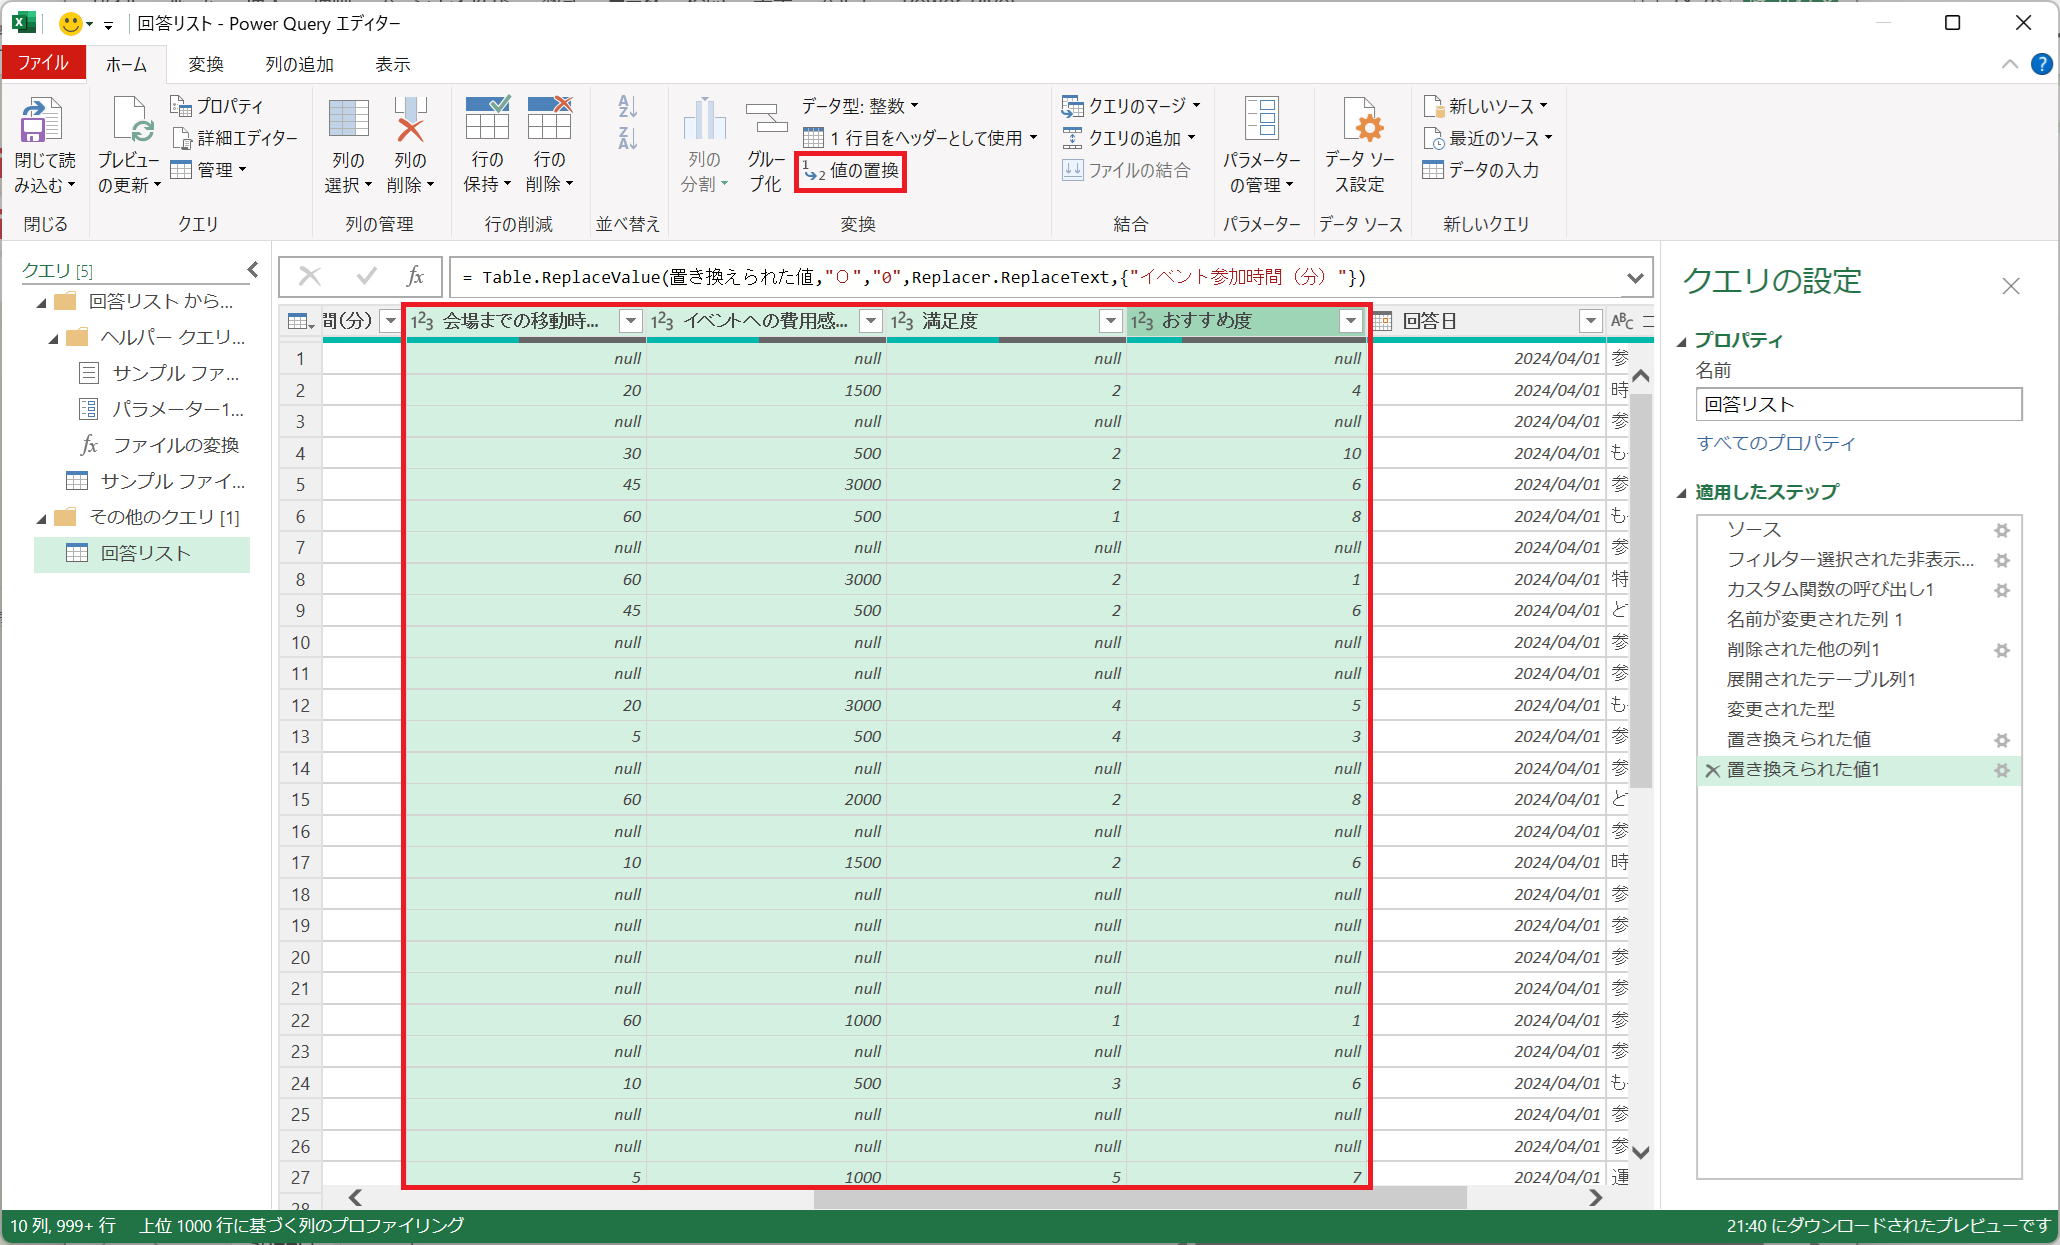
Task: Collapse ヘルパー クエリ folder
Action: coord(53,338)
